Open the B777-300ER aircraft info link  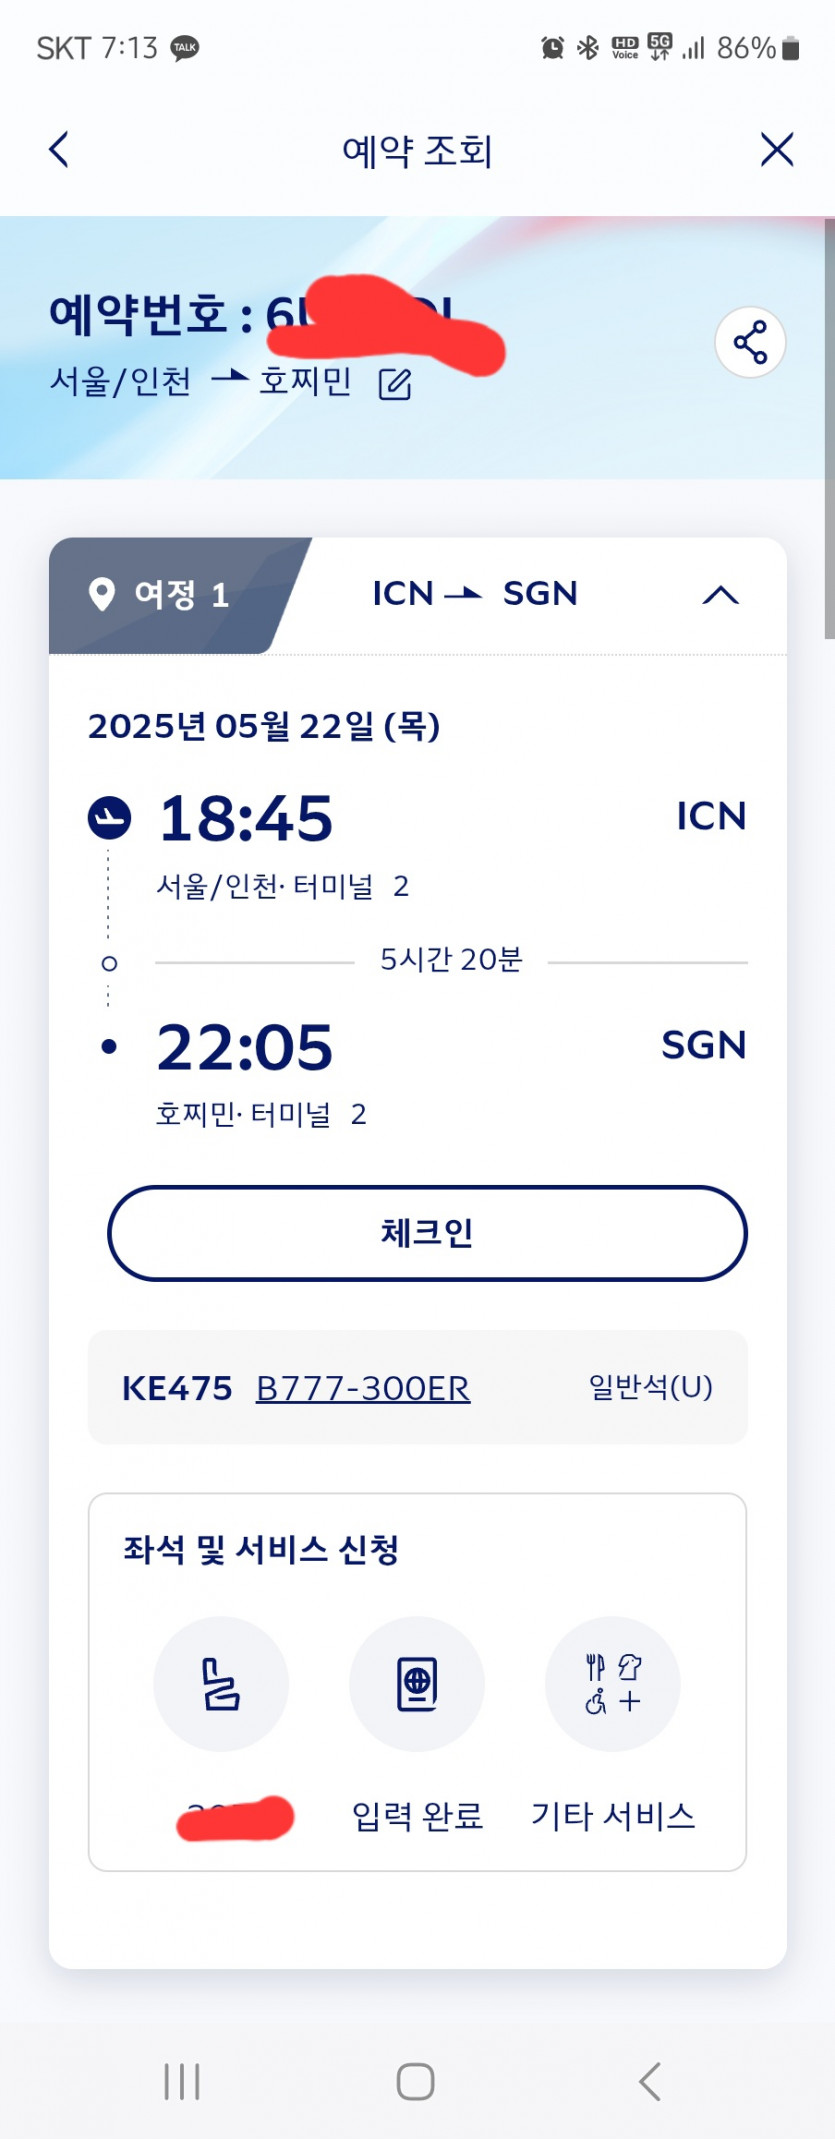(363, 1388)
